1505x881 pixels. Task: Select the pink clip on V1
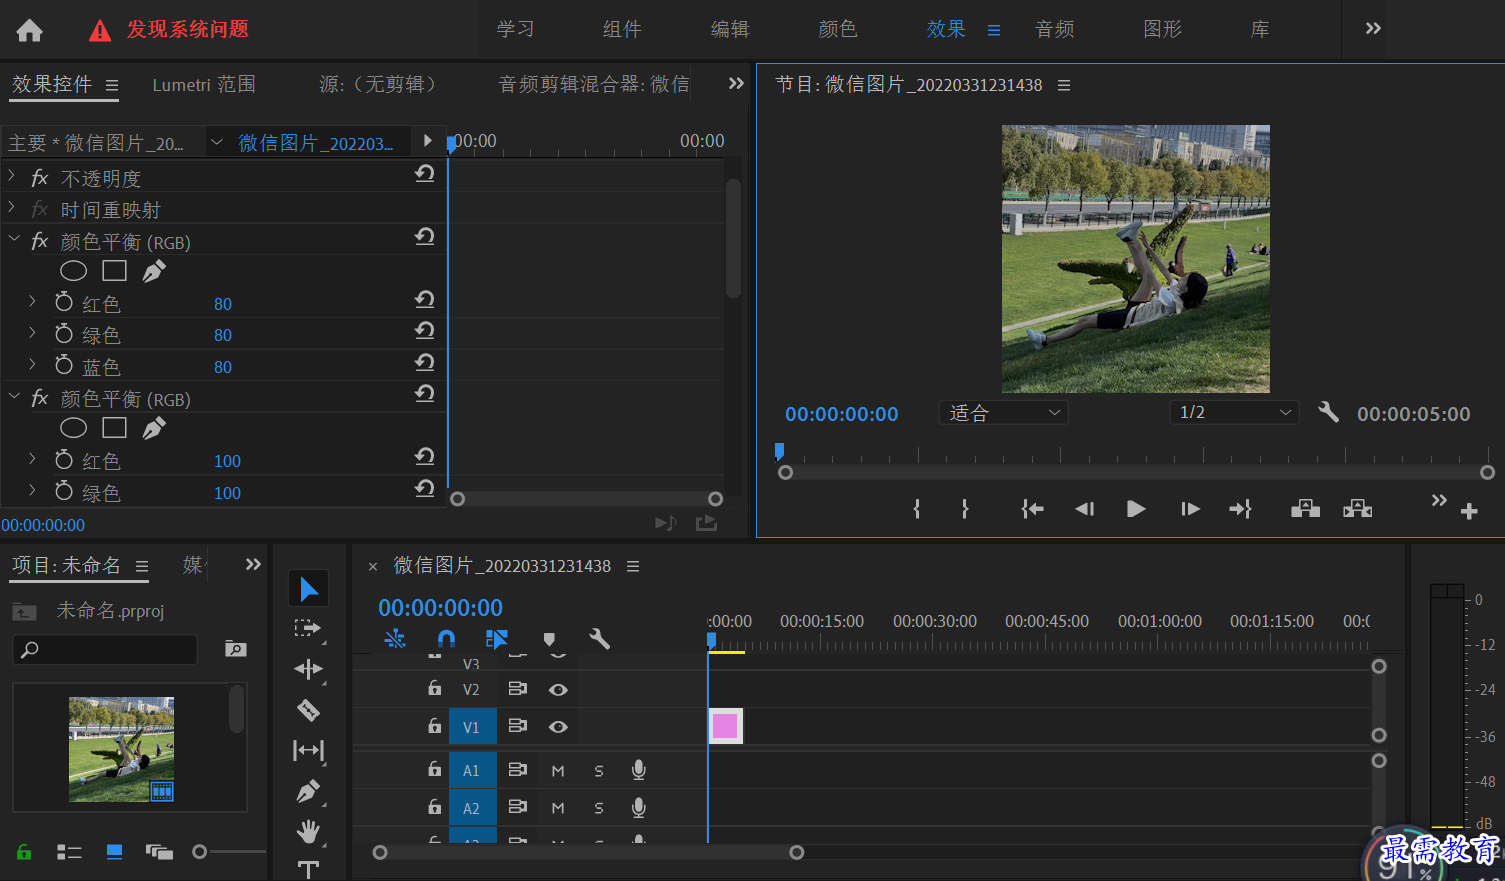pyautogui.click(x=725, y=726)
